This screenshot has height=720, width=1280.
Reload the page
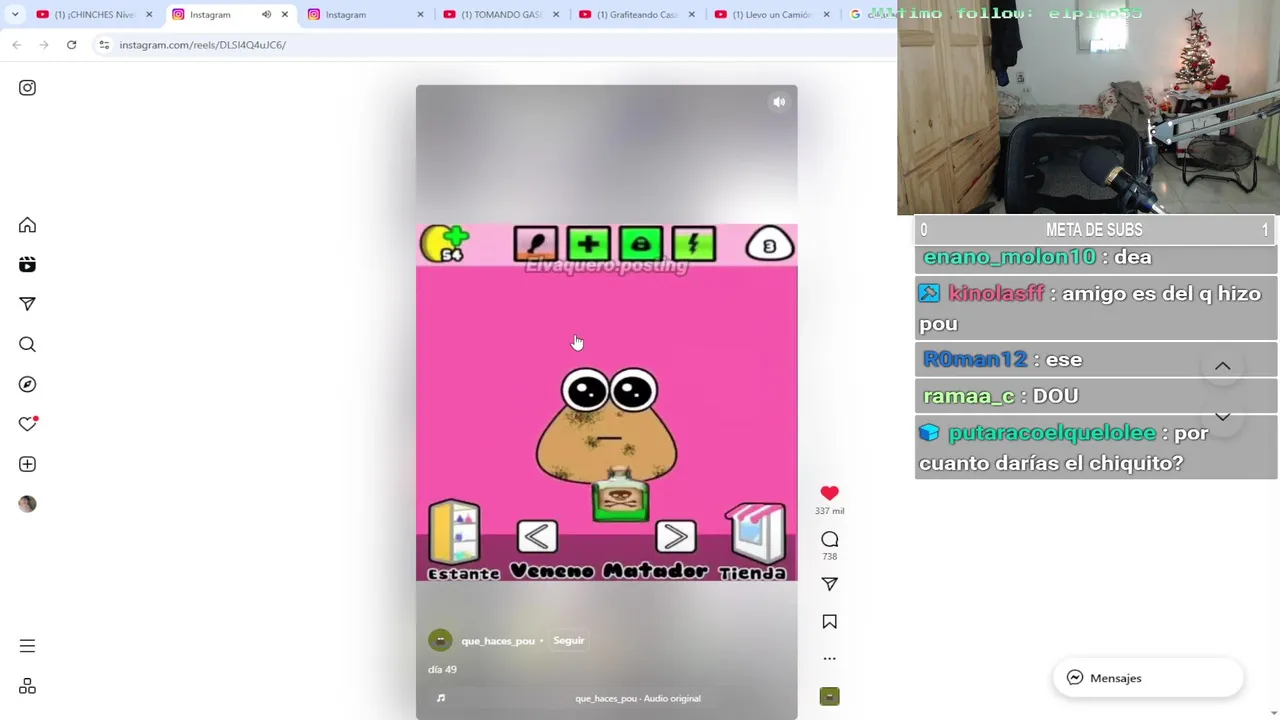click(71, 45)
